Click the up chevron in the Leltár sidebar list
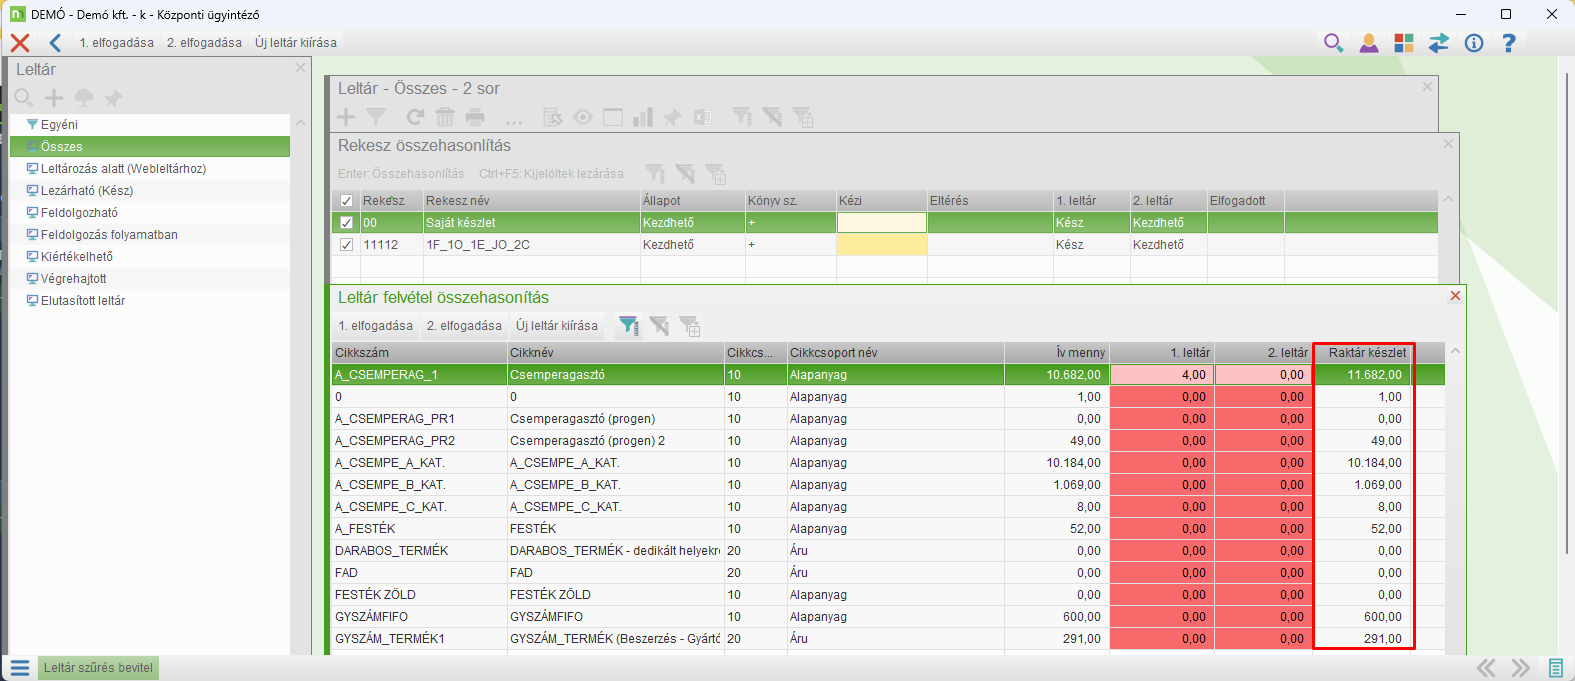This screenshot has width=1575, height=681. pyautogui.click(x=300, y=123)
